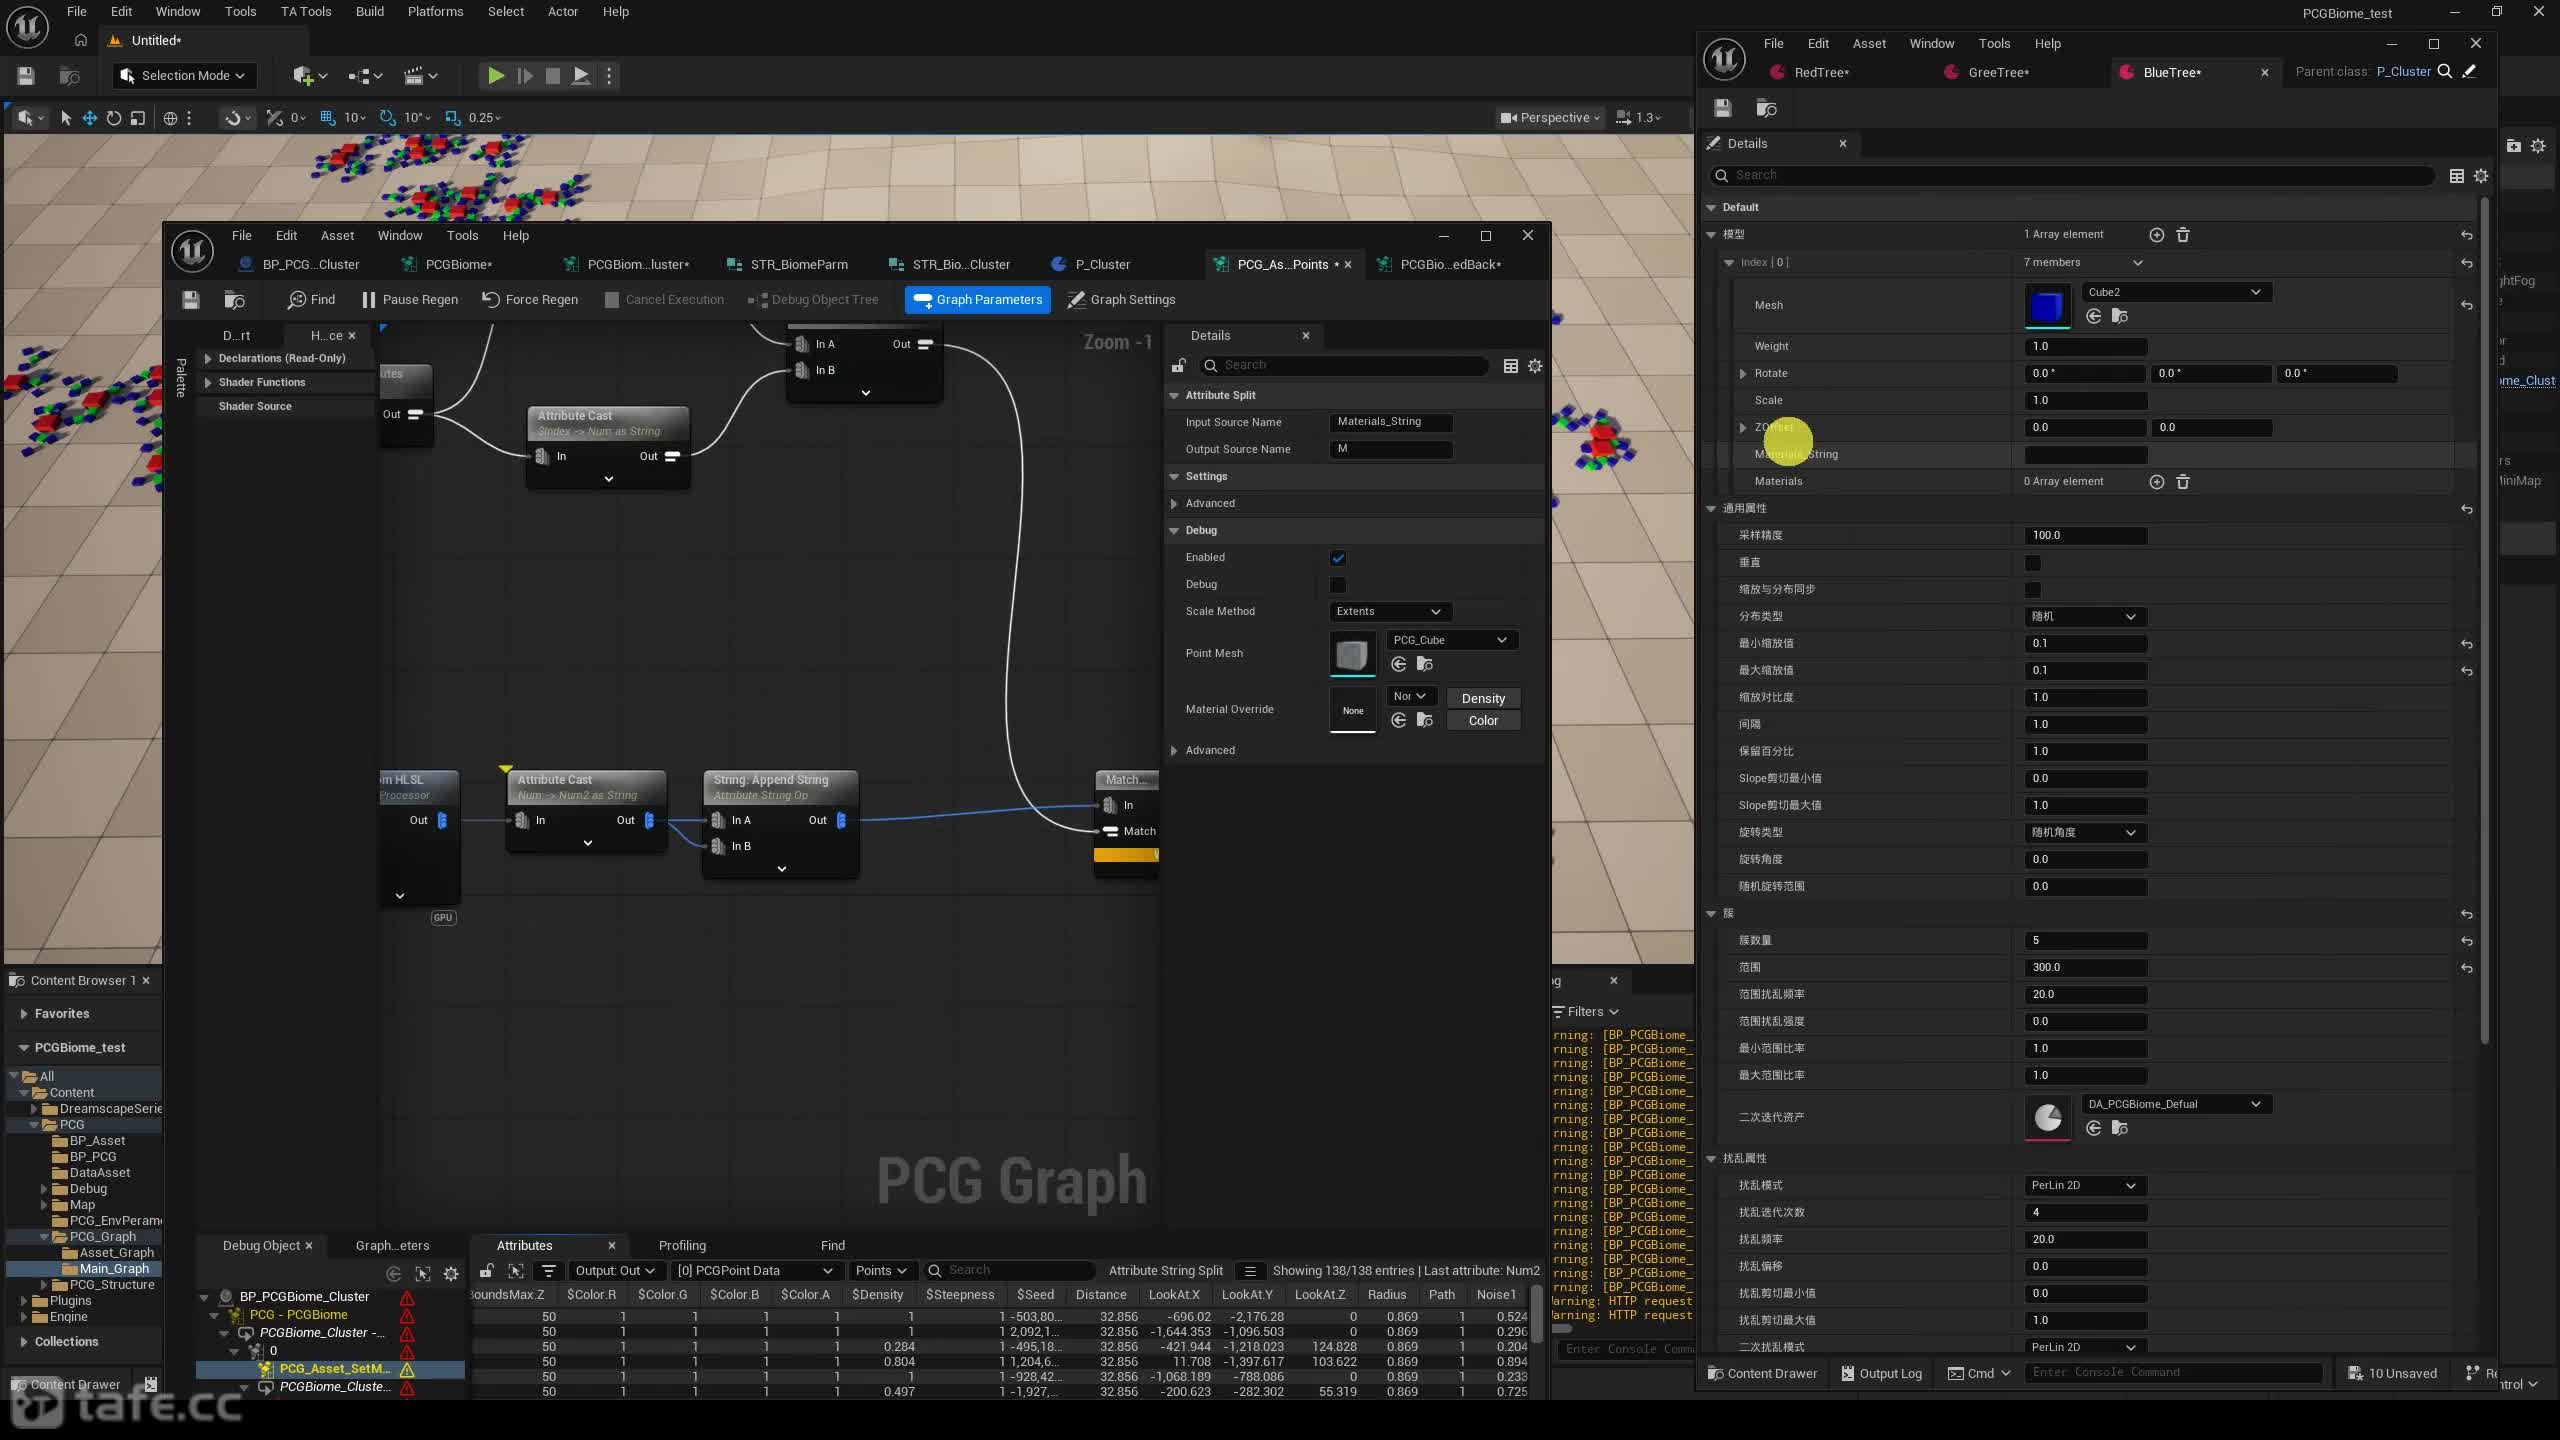Add element to Materials array
This screenshot has width=2560, height=1440.
point(2157,482)
